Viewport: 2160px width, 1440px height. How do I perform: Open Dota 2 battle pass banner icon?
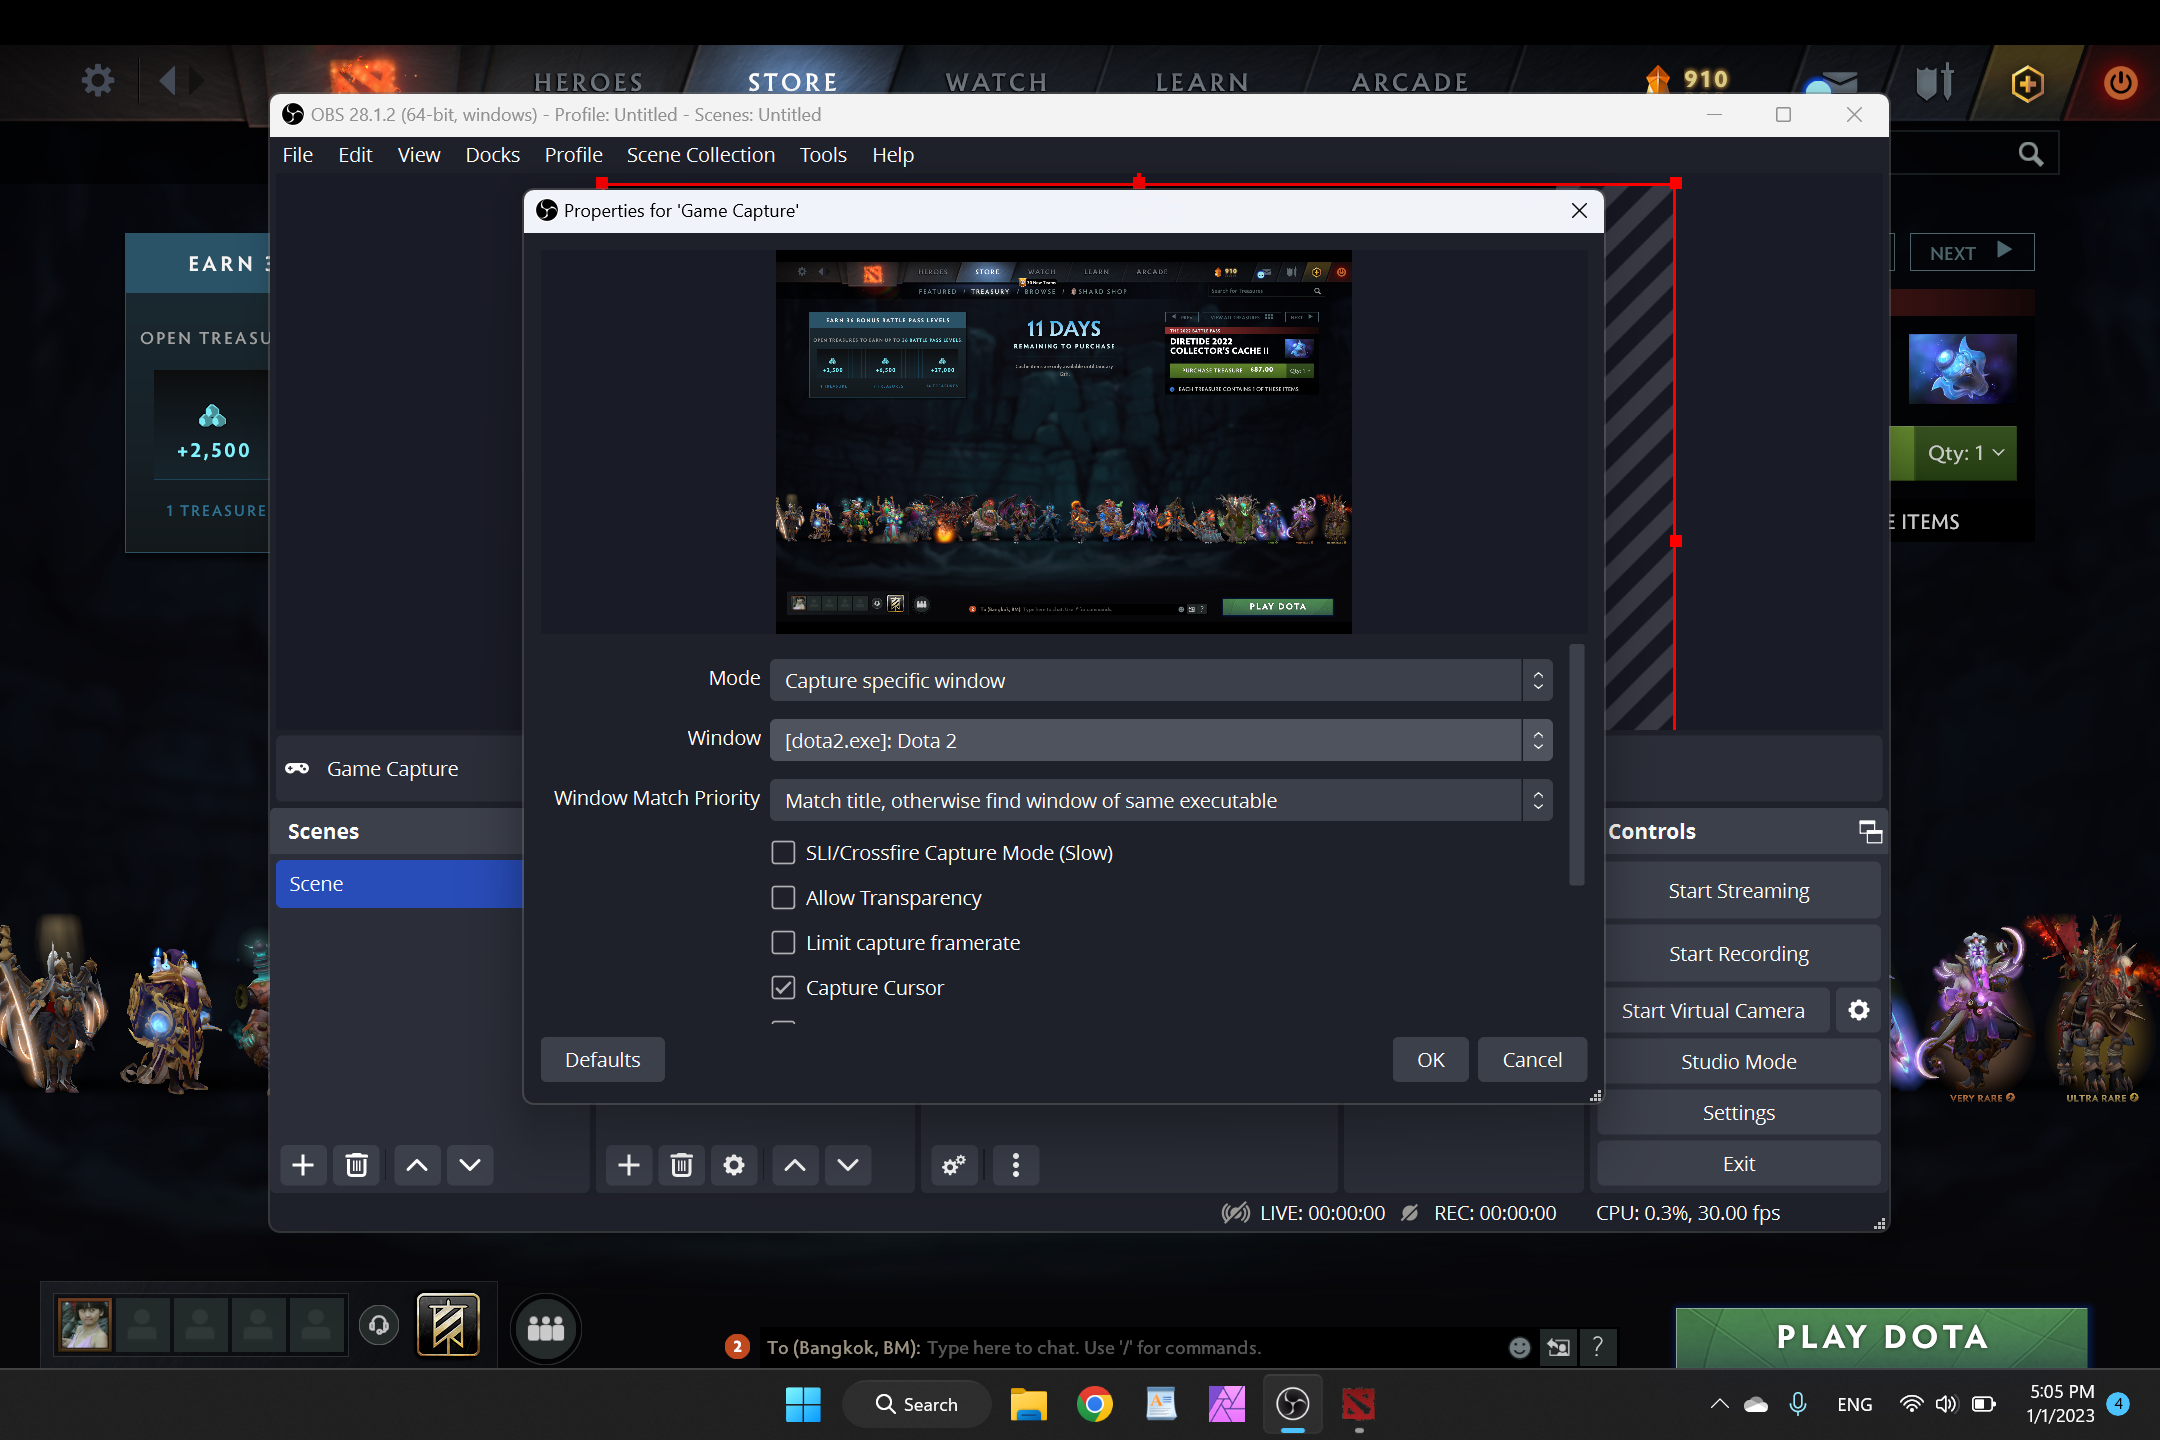[x=448, y=1325]
